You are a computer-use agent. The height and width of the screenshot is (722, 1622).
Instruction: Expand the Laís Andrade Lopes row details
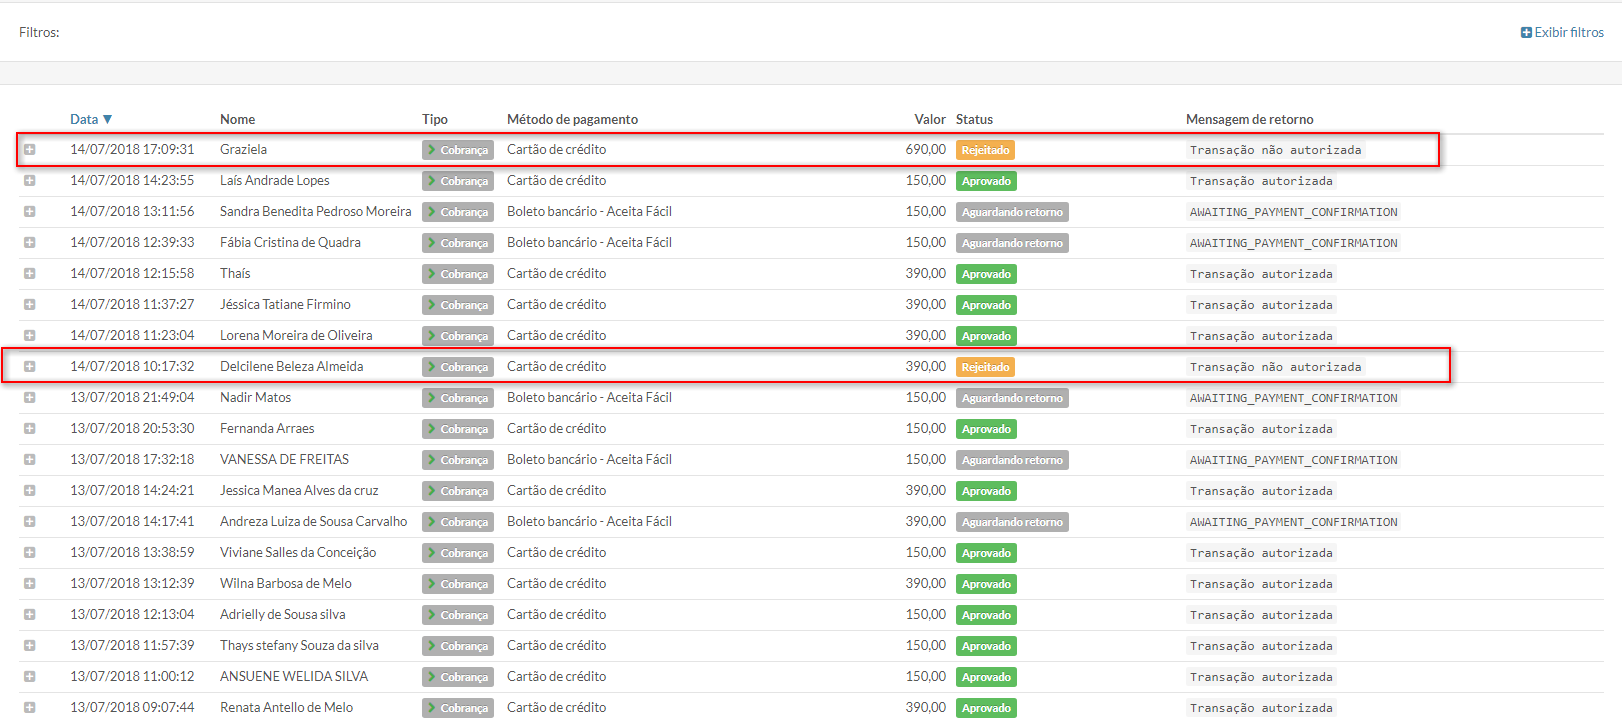tap(30, 181)
